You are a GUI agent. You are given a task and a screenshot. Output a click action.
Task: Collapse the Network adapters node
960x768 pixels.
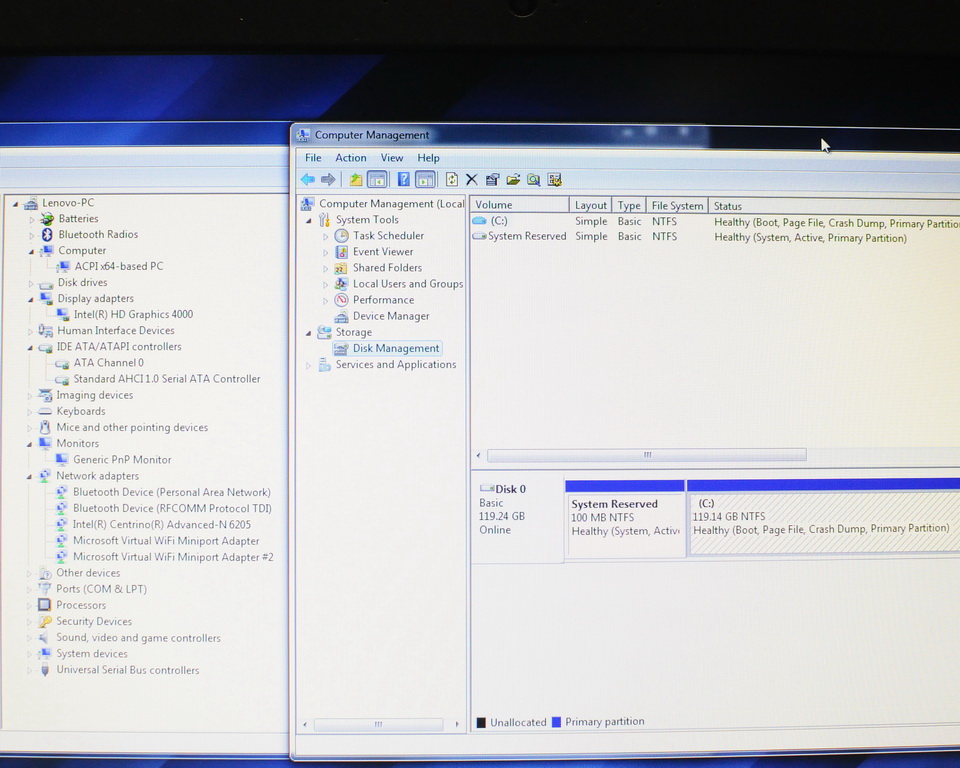pos(29,476)
